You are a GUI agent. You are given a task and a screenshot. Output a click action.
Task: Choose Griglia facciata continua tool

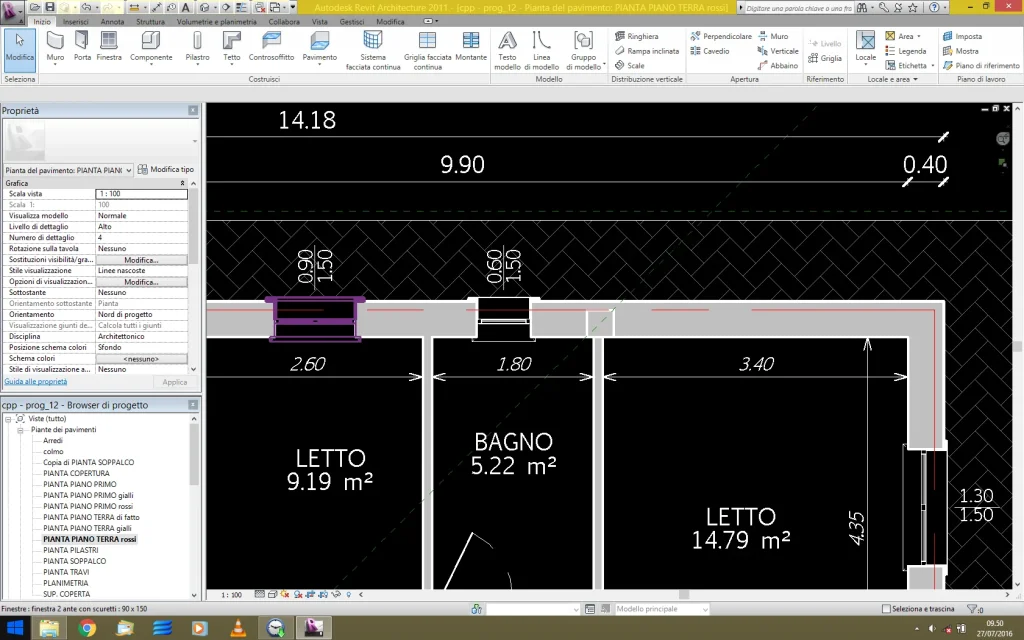point(427,50)
